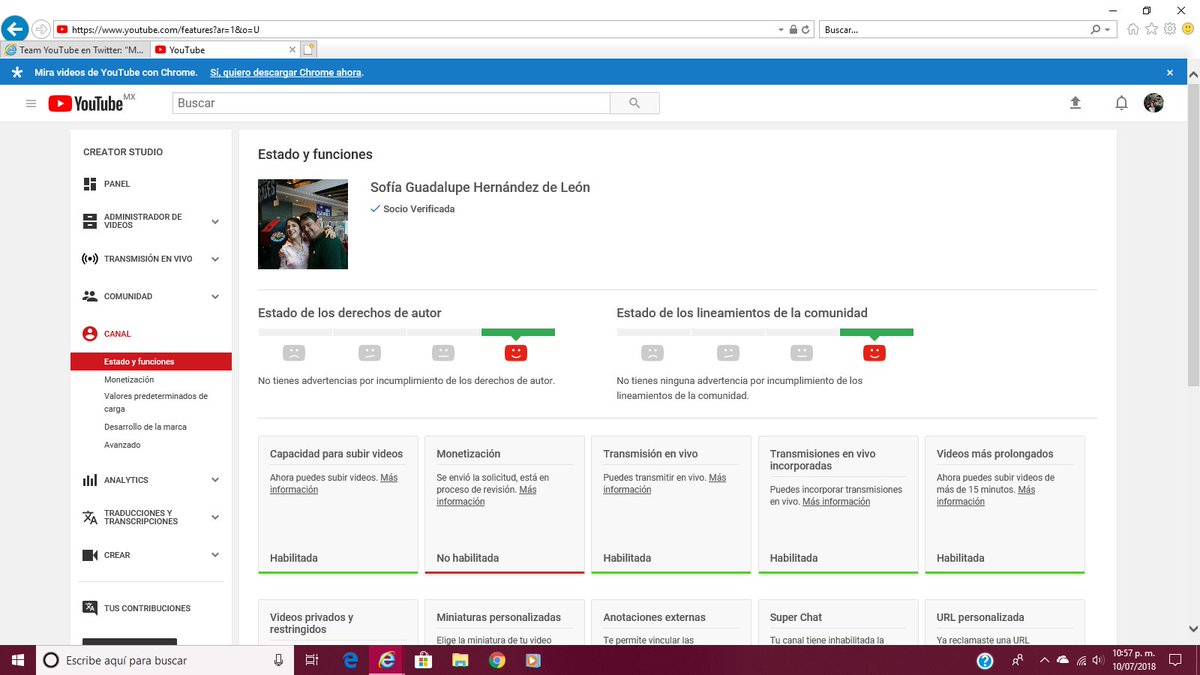Expand the Comunidad section

tap(215, 296)
